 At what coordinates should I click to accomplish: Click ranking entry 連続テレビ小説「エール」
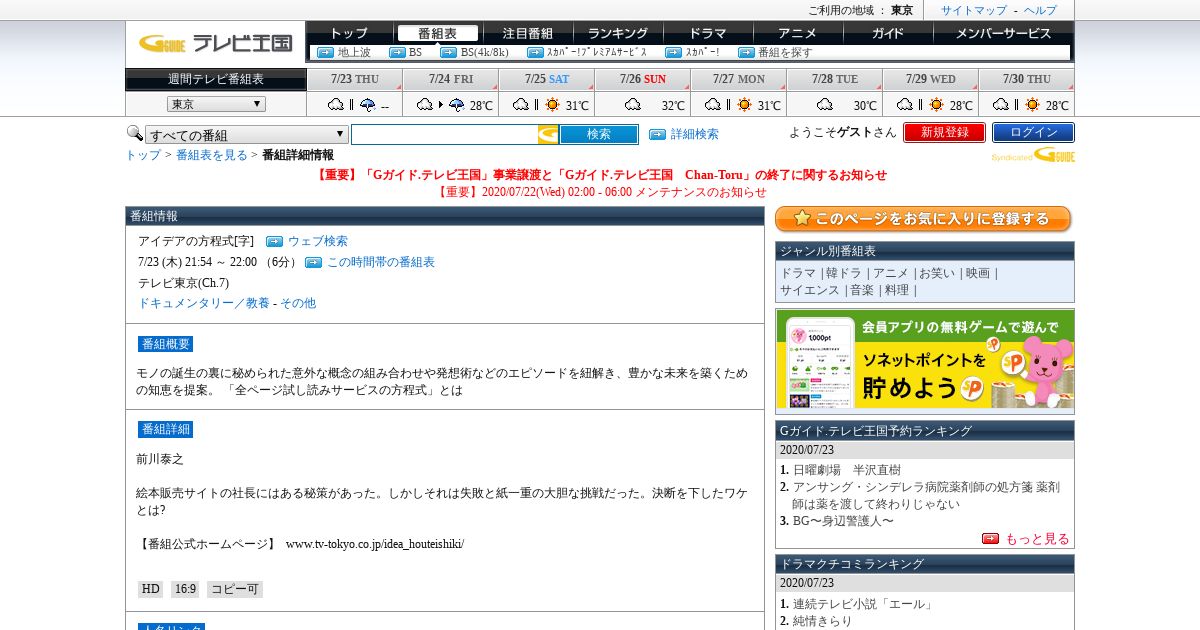point(863,604)
